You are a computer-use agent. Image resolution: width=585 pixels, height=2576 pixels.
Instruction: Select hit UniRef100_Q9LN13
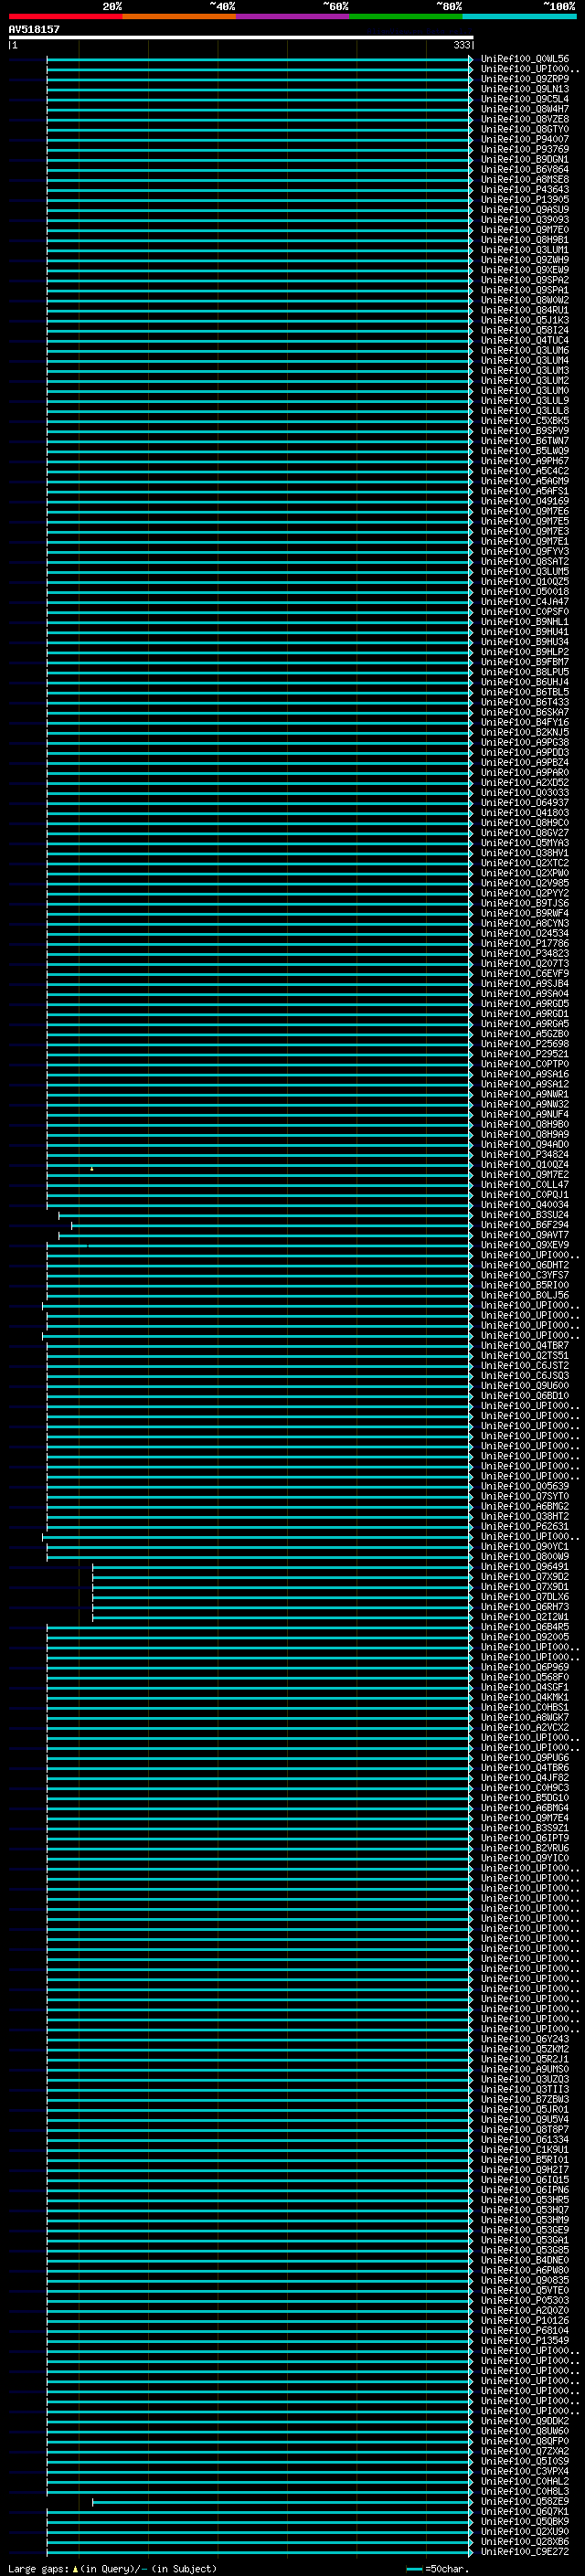click(525, 89)
